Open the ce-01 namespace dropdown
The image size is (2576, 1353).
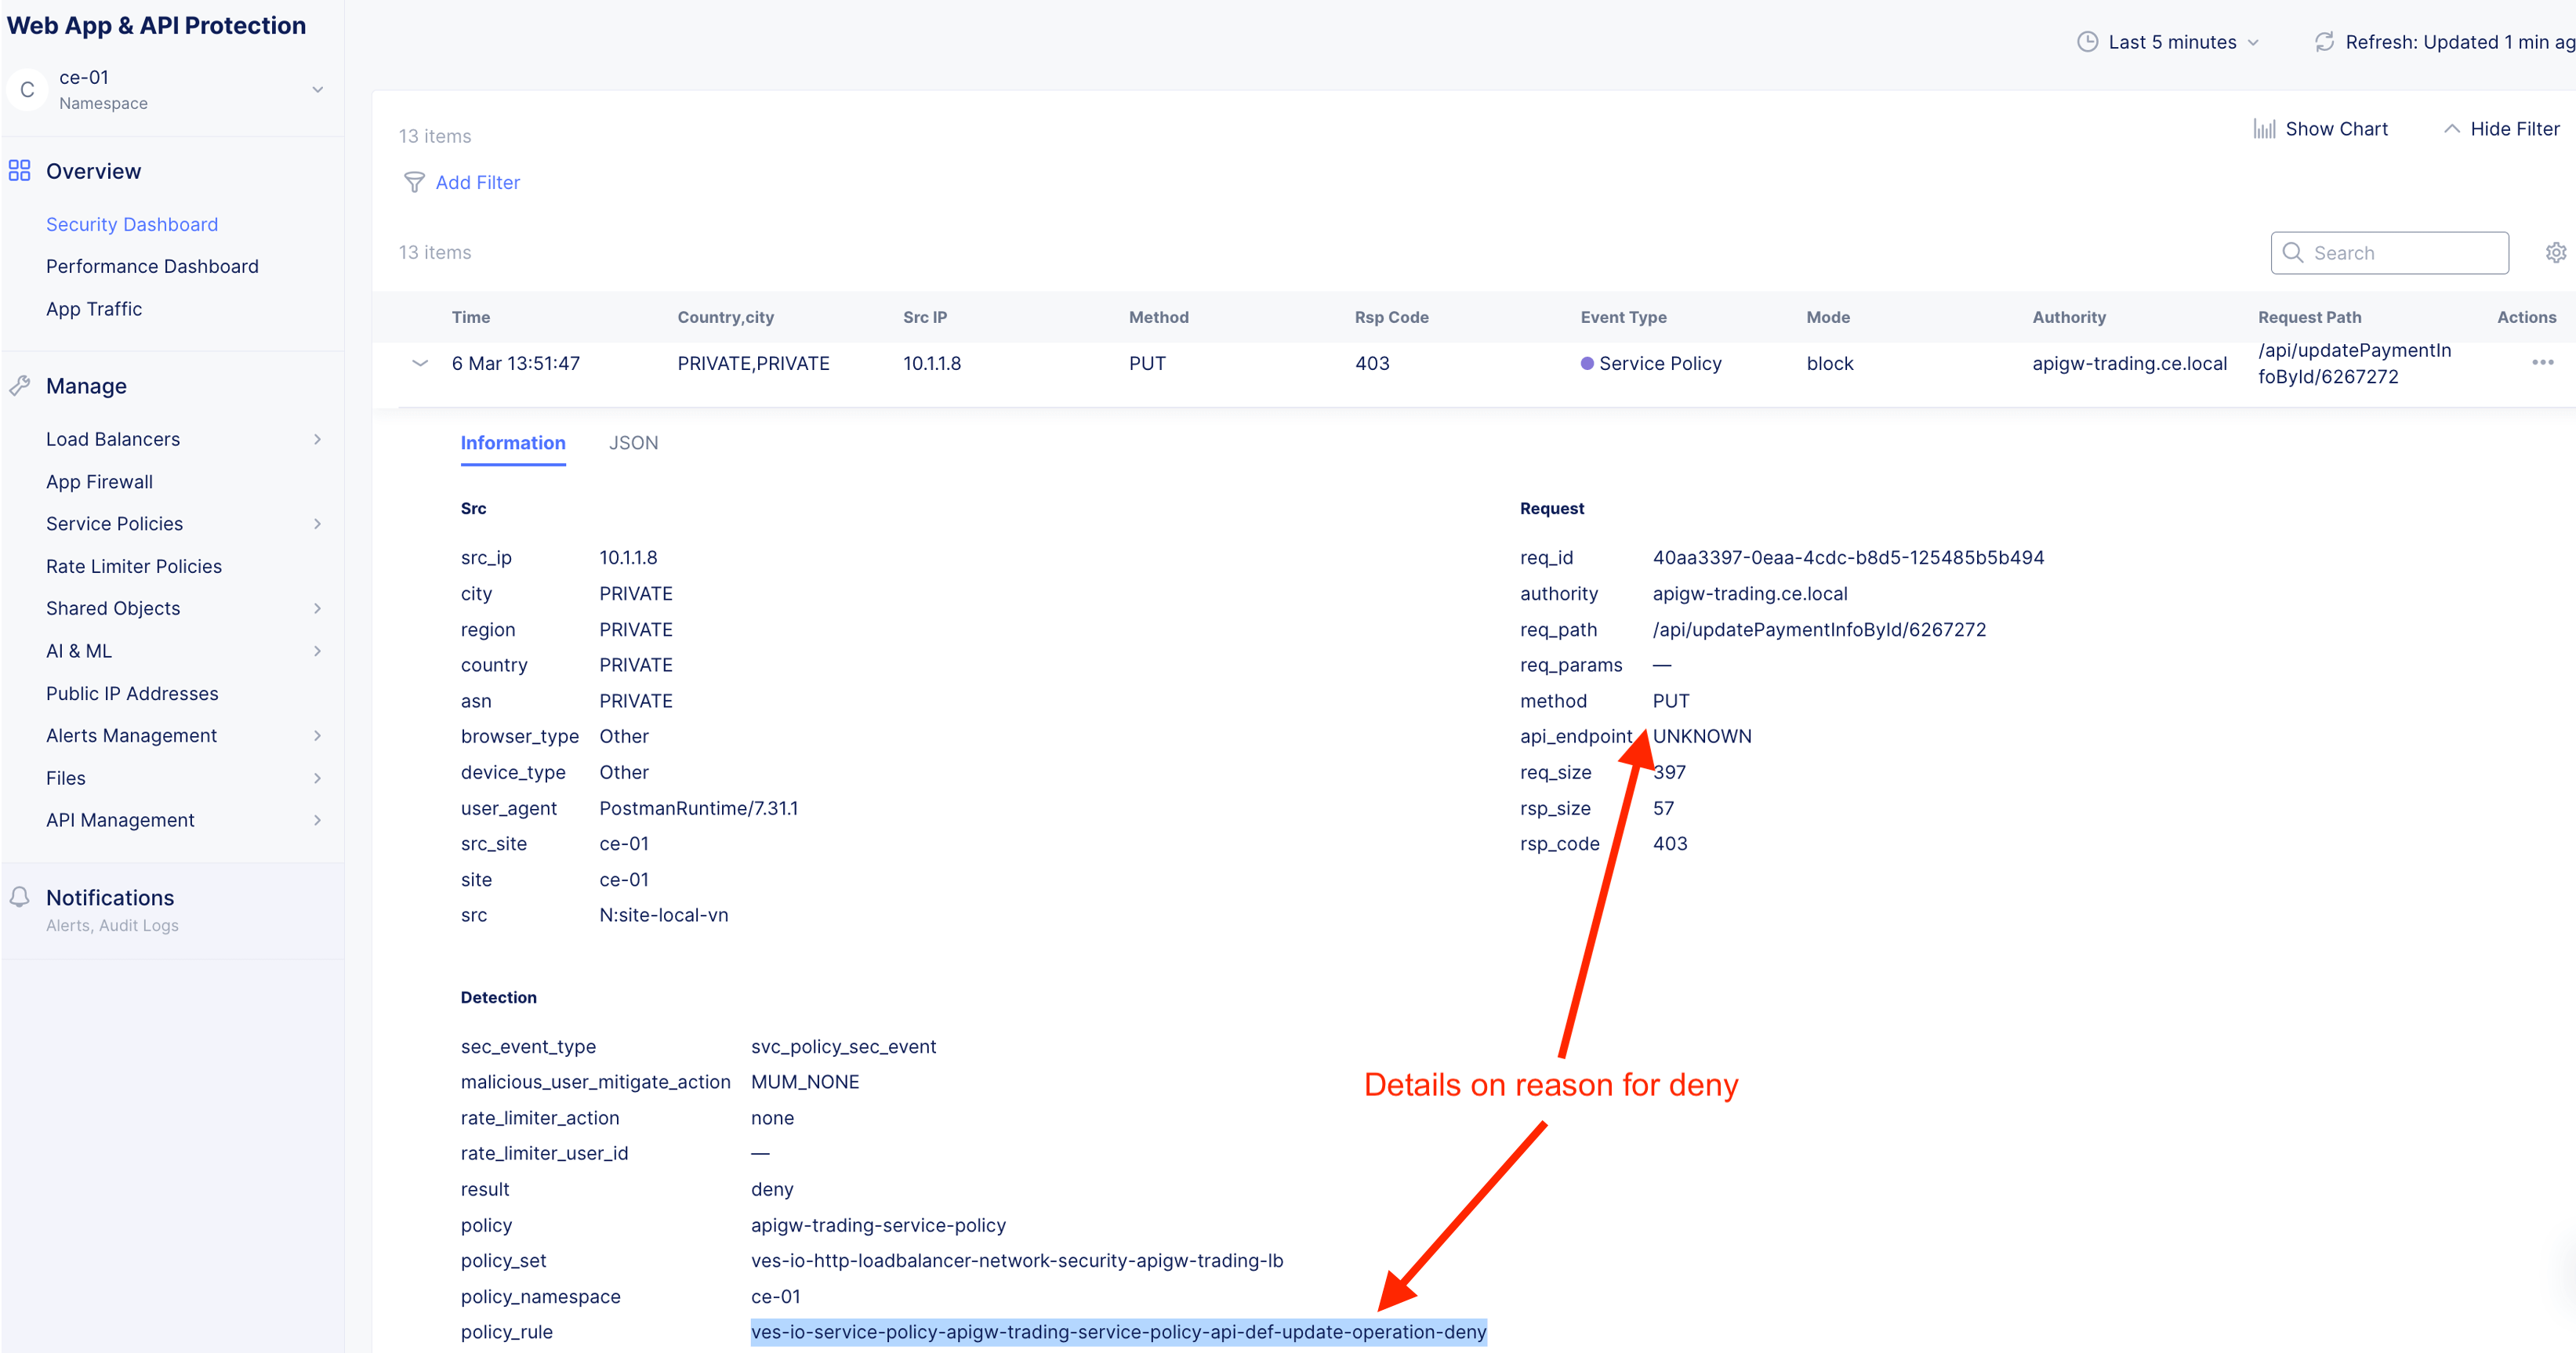pos(317,90)
